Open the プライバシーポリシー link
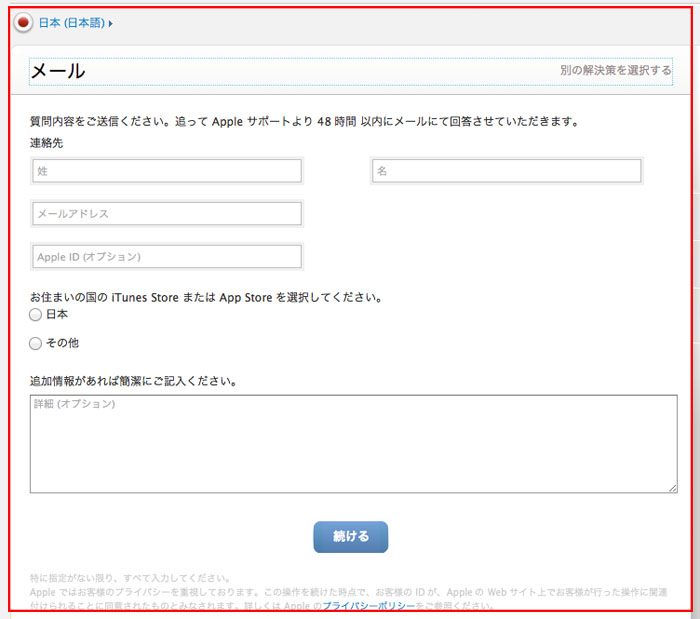Screen dimensions: 700x619 (x=369, y=606)
